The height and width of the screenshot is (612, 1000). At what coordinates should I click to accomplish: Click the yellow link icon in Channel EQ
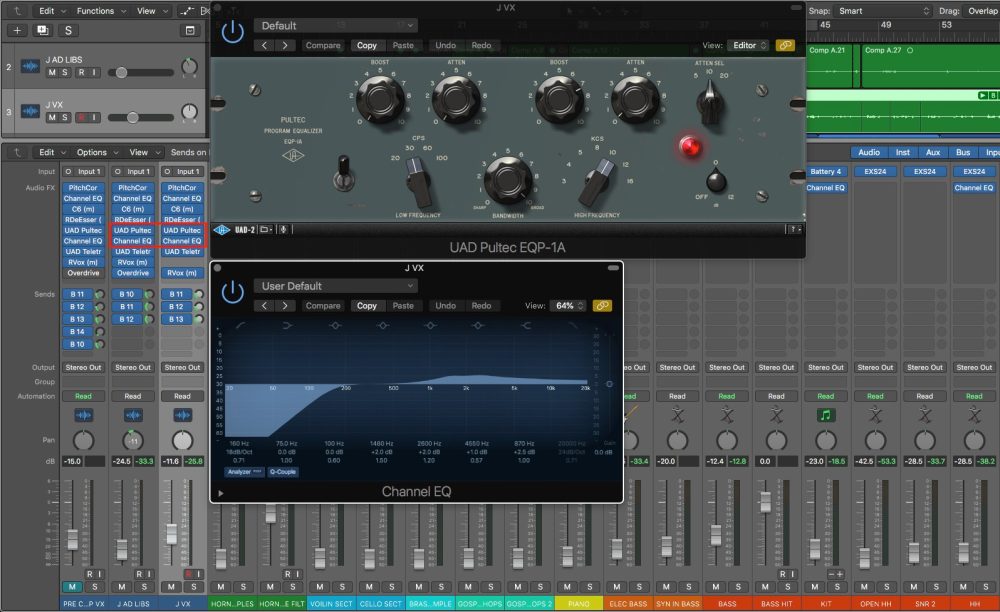(602, 305)
